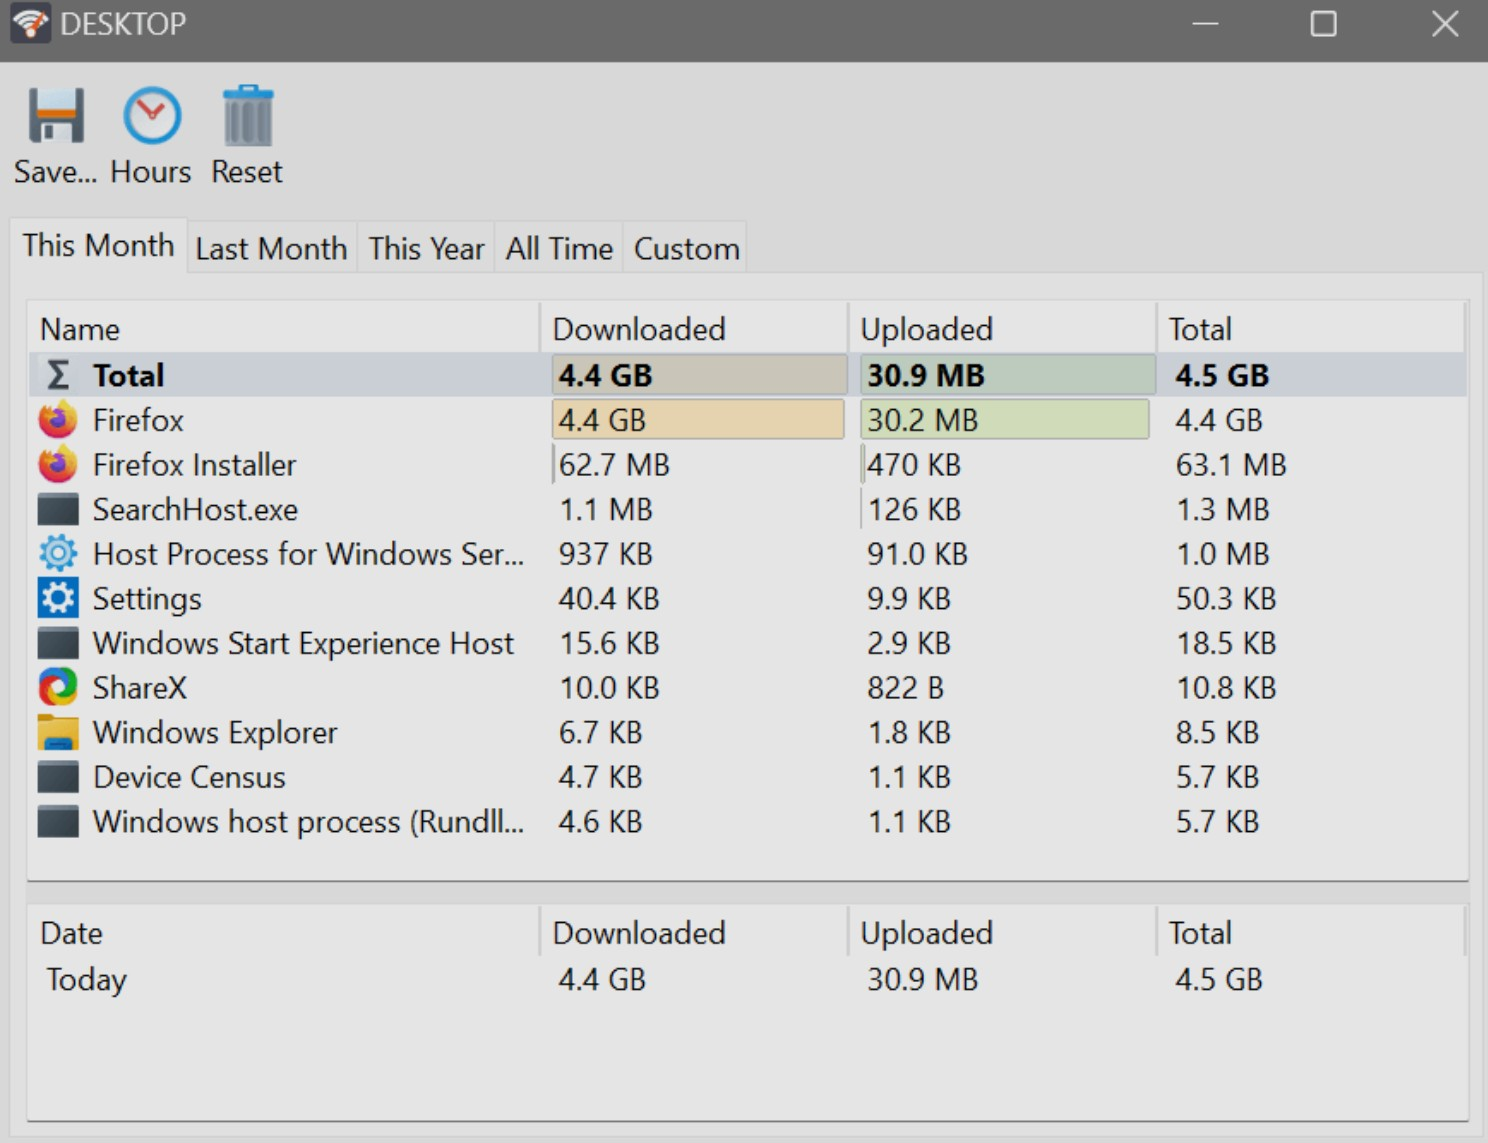Image resolution: width=1488 pixels, height=1143 pixels.
Task: Click the Total header in date table
Action: 1310,932
